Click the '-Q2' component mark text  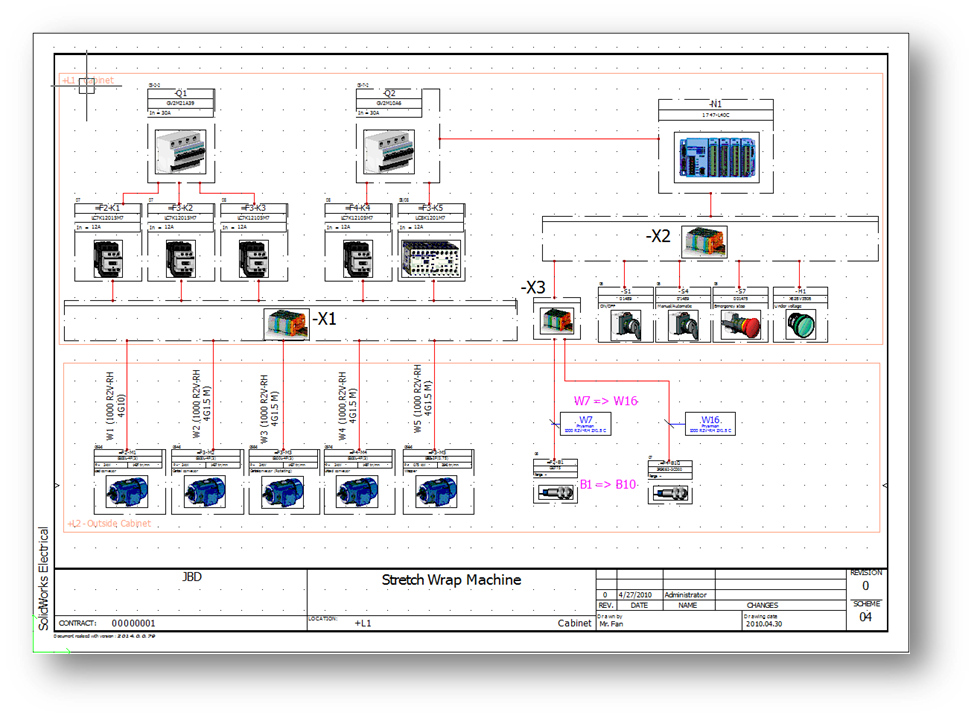coord(389,93)
